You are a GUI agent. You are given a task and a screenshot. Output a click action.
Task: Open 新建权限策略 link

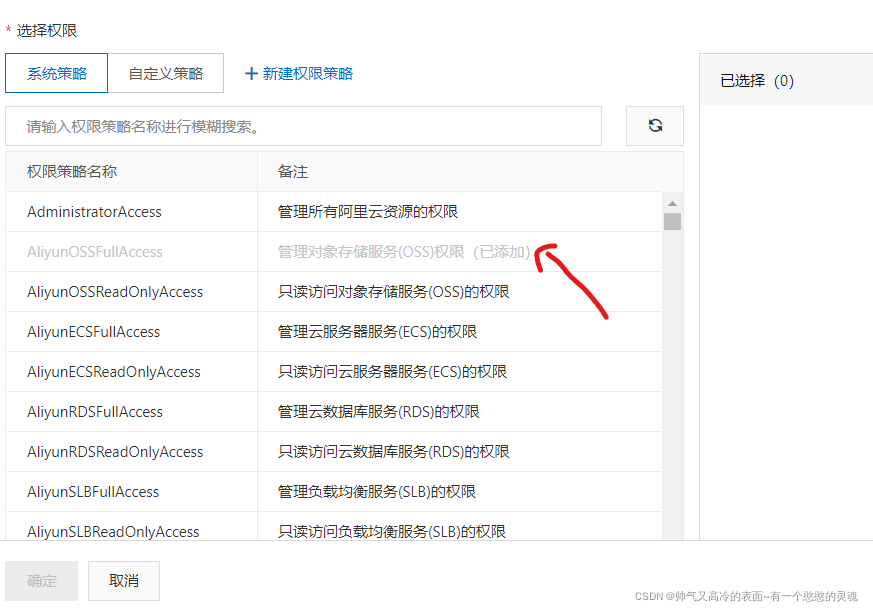tap(307, 74)
